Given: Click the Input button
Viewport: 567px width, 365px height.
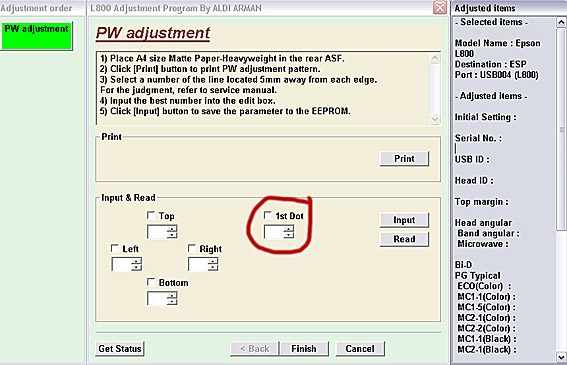Looking at the screenshot, I should pyautogui.click(x=404, y=220).
